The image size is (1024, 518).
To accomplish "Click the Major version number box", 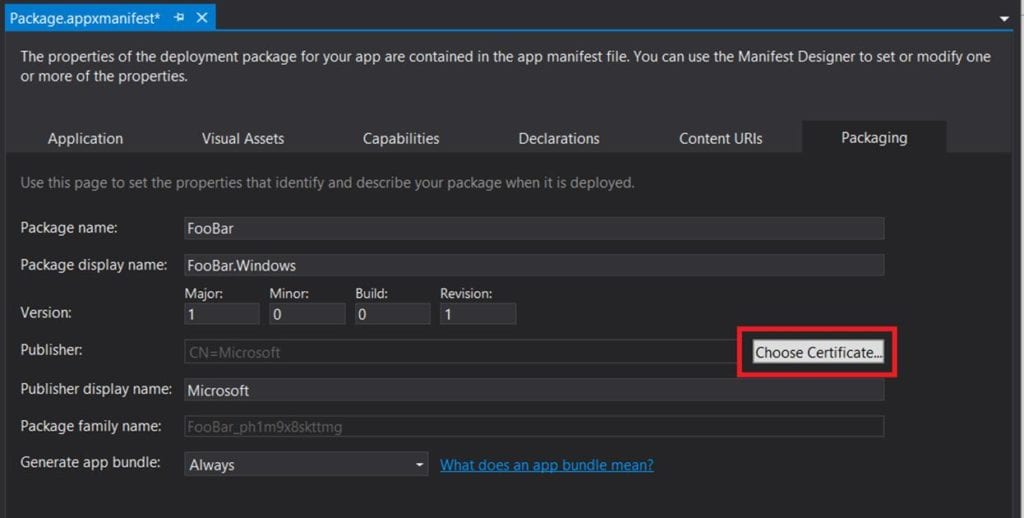I will (x=222, y=314).
